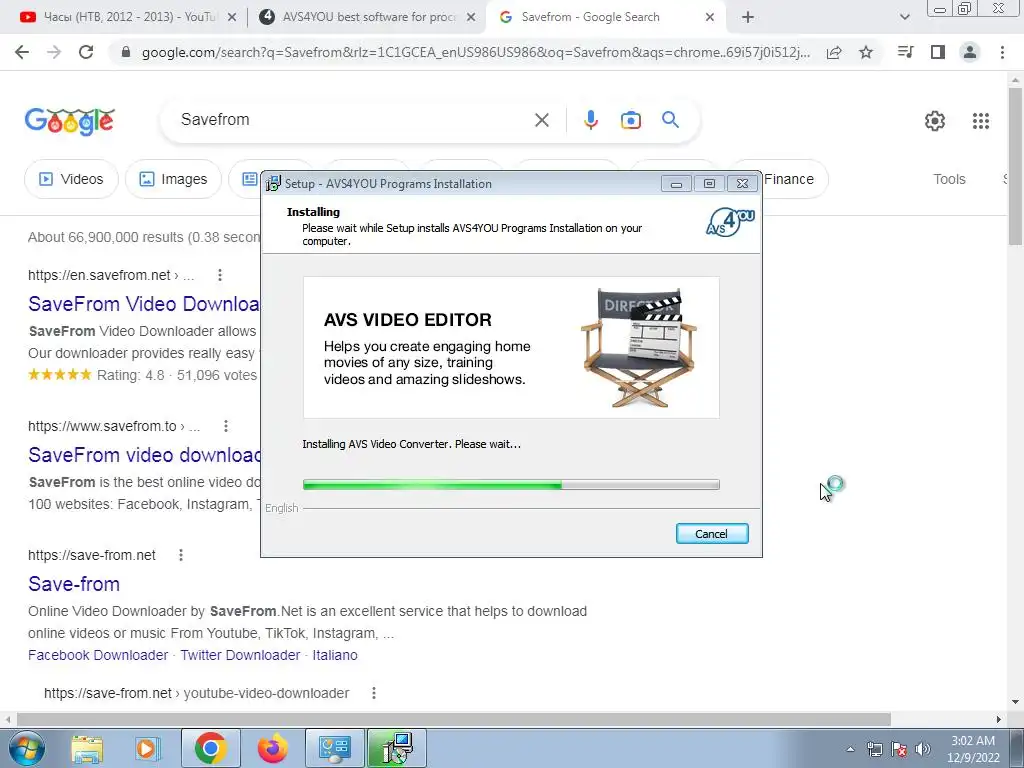Go back to the previous page
Screen dimensions: 1024x768
pos(22,52)
